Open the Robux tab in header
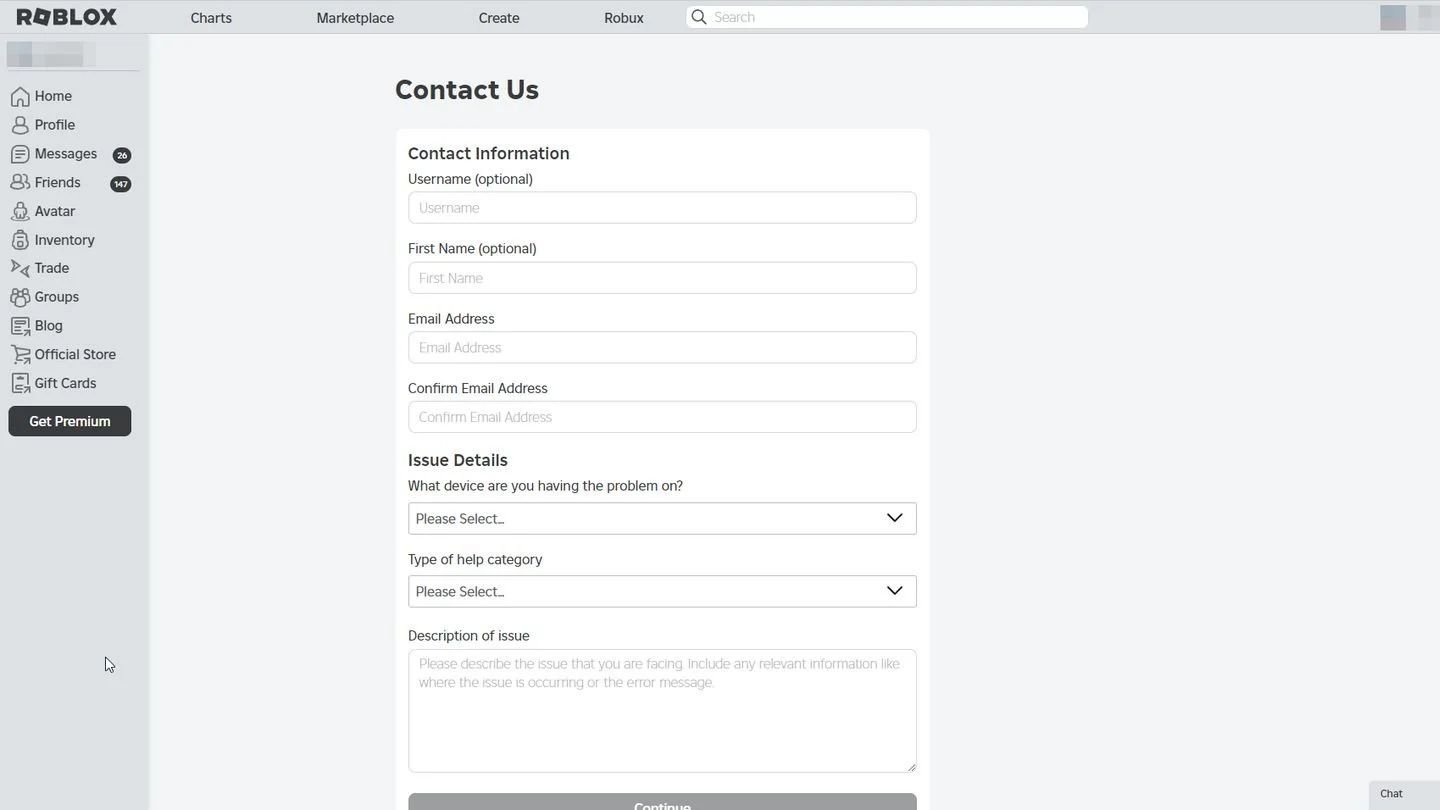 click(x=624, y=18)
